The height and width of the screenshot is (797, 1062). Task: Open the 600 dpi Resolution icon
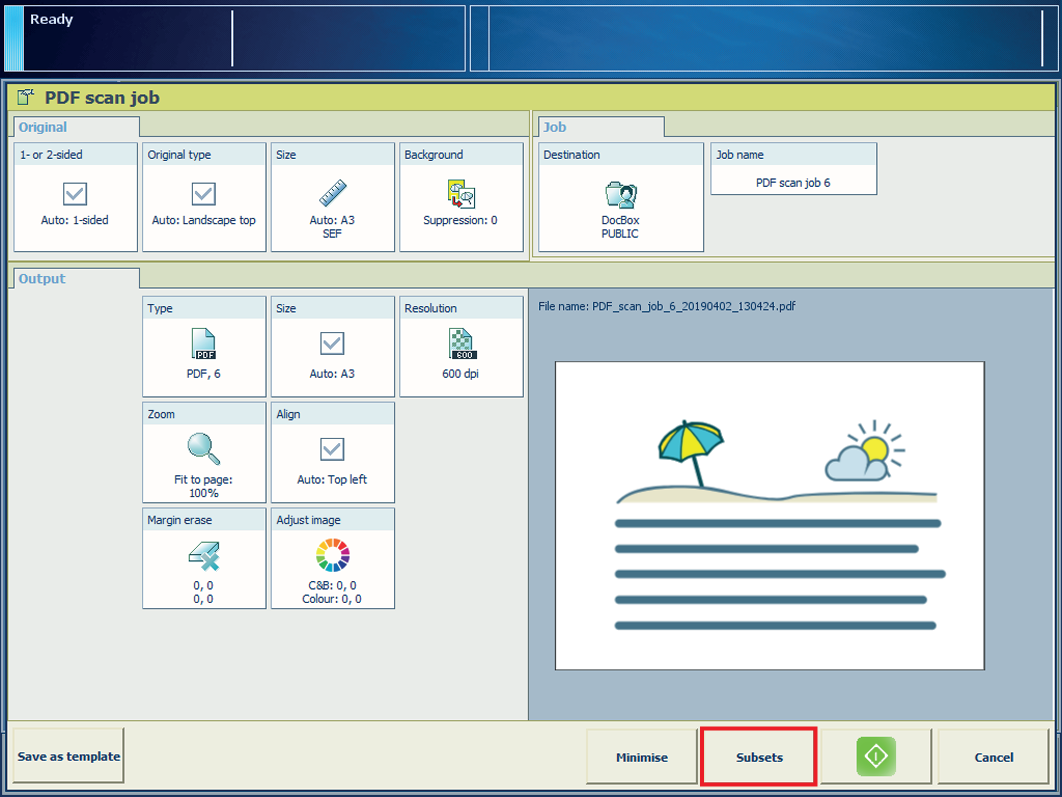pos(461,344)
